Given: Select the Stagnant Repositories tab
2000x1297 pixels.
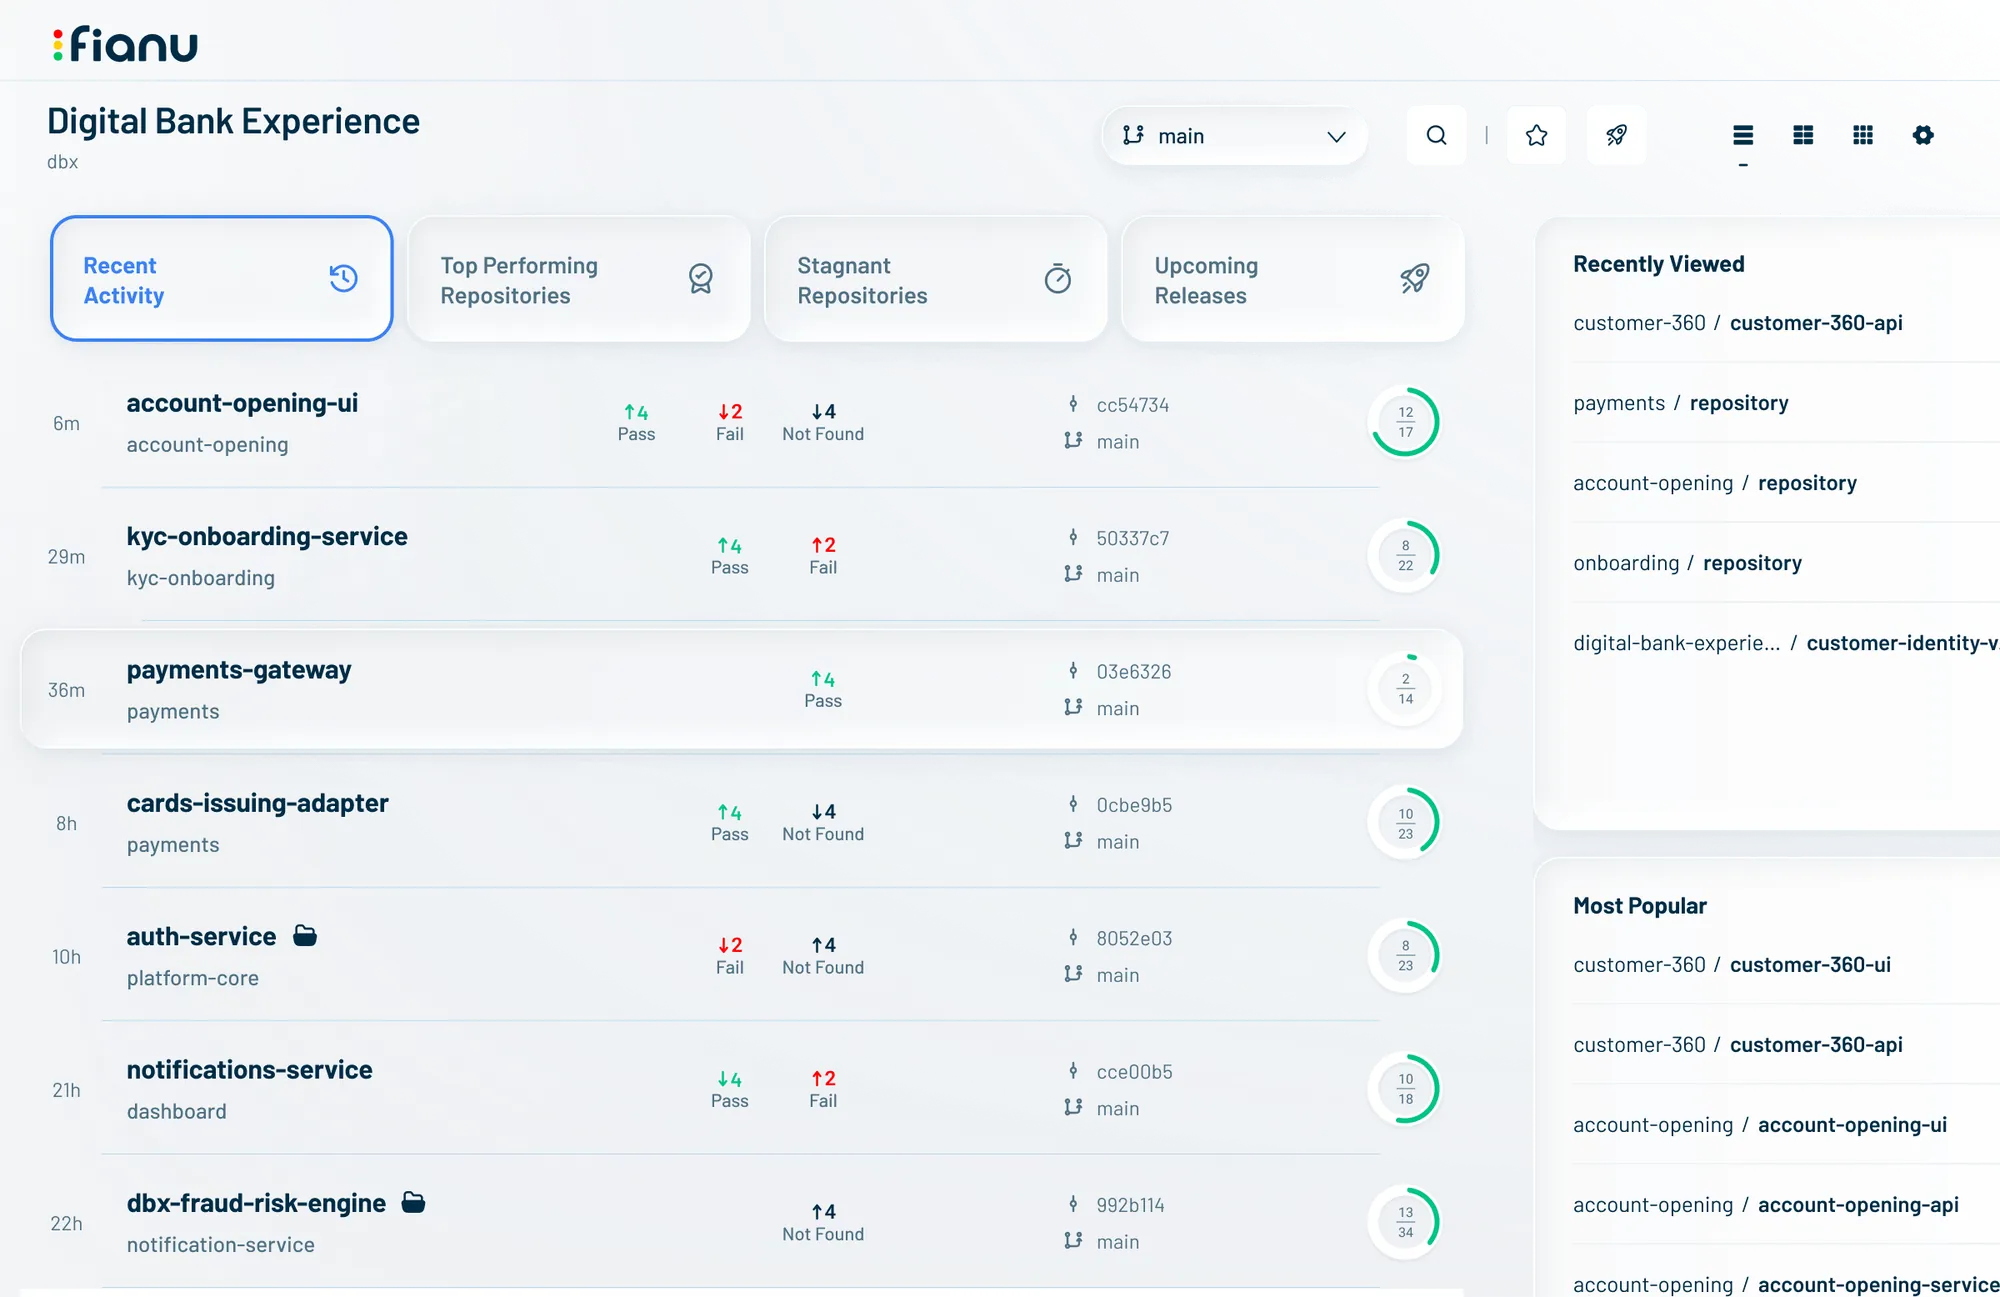Looking at the screenshot, I should pyautogui.click(x=936, y=278).
